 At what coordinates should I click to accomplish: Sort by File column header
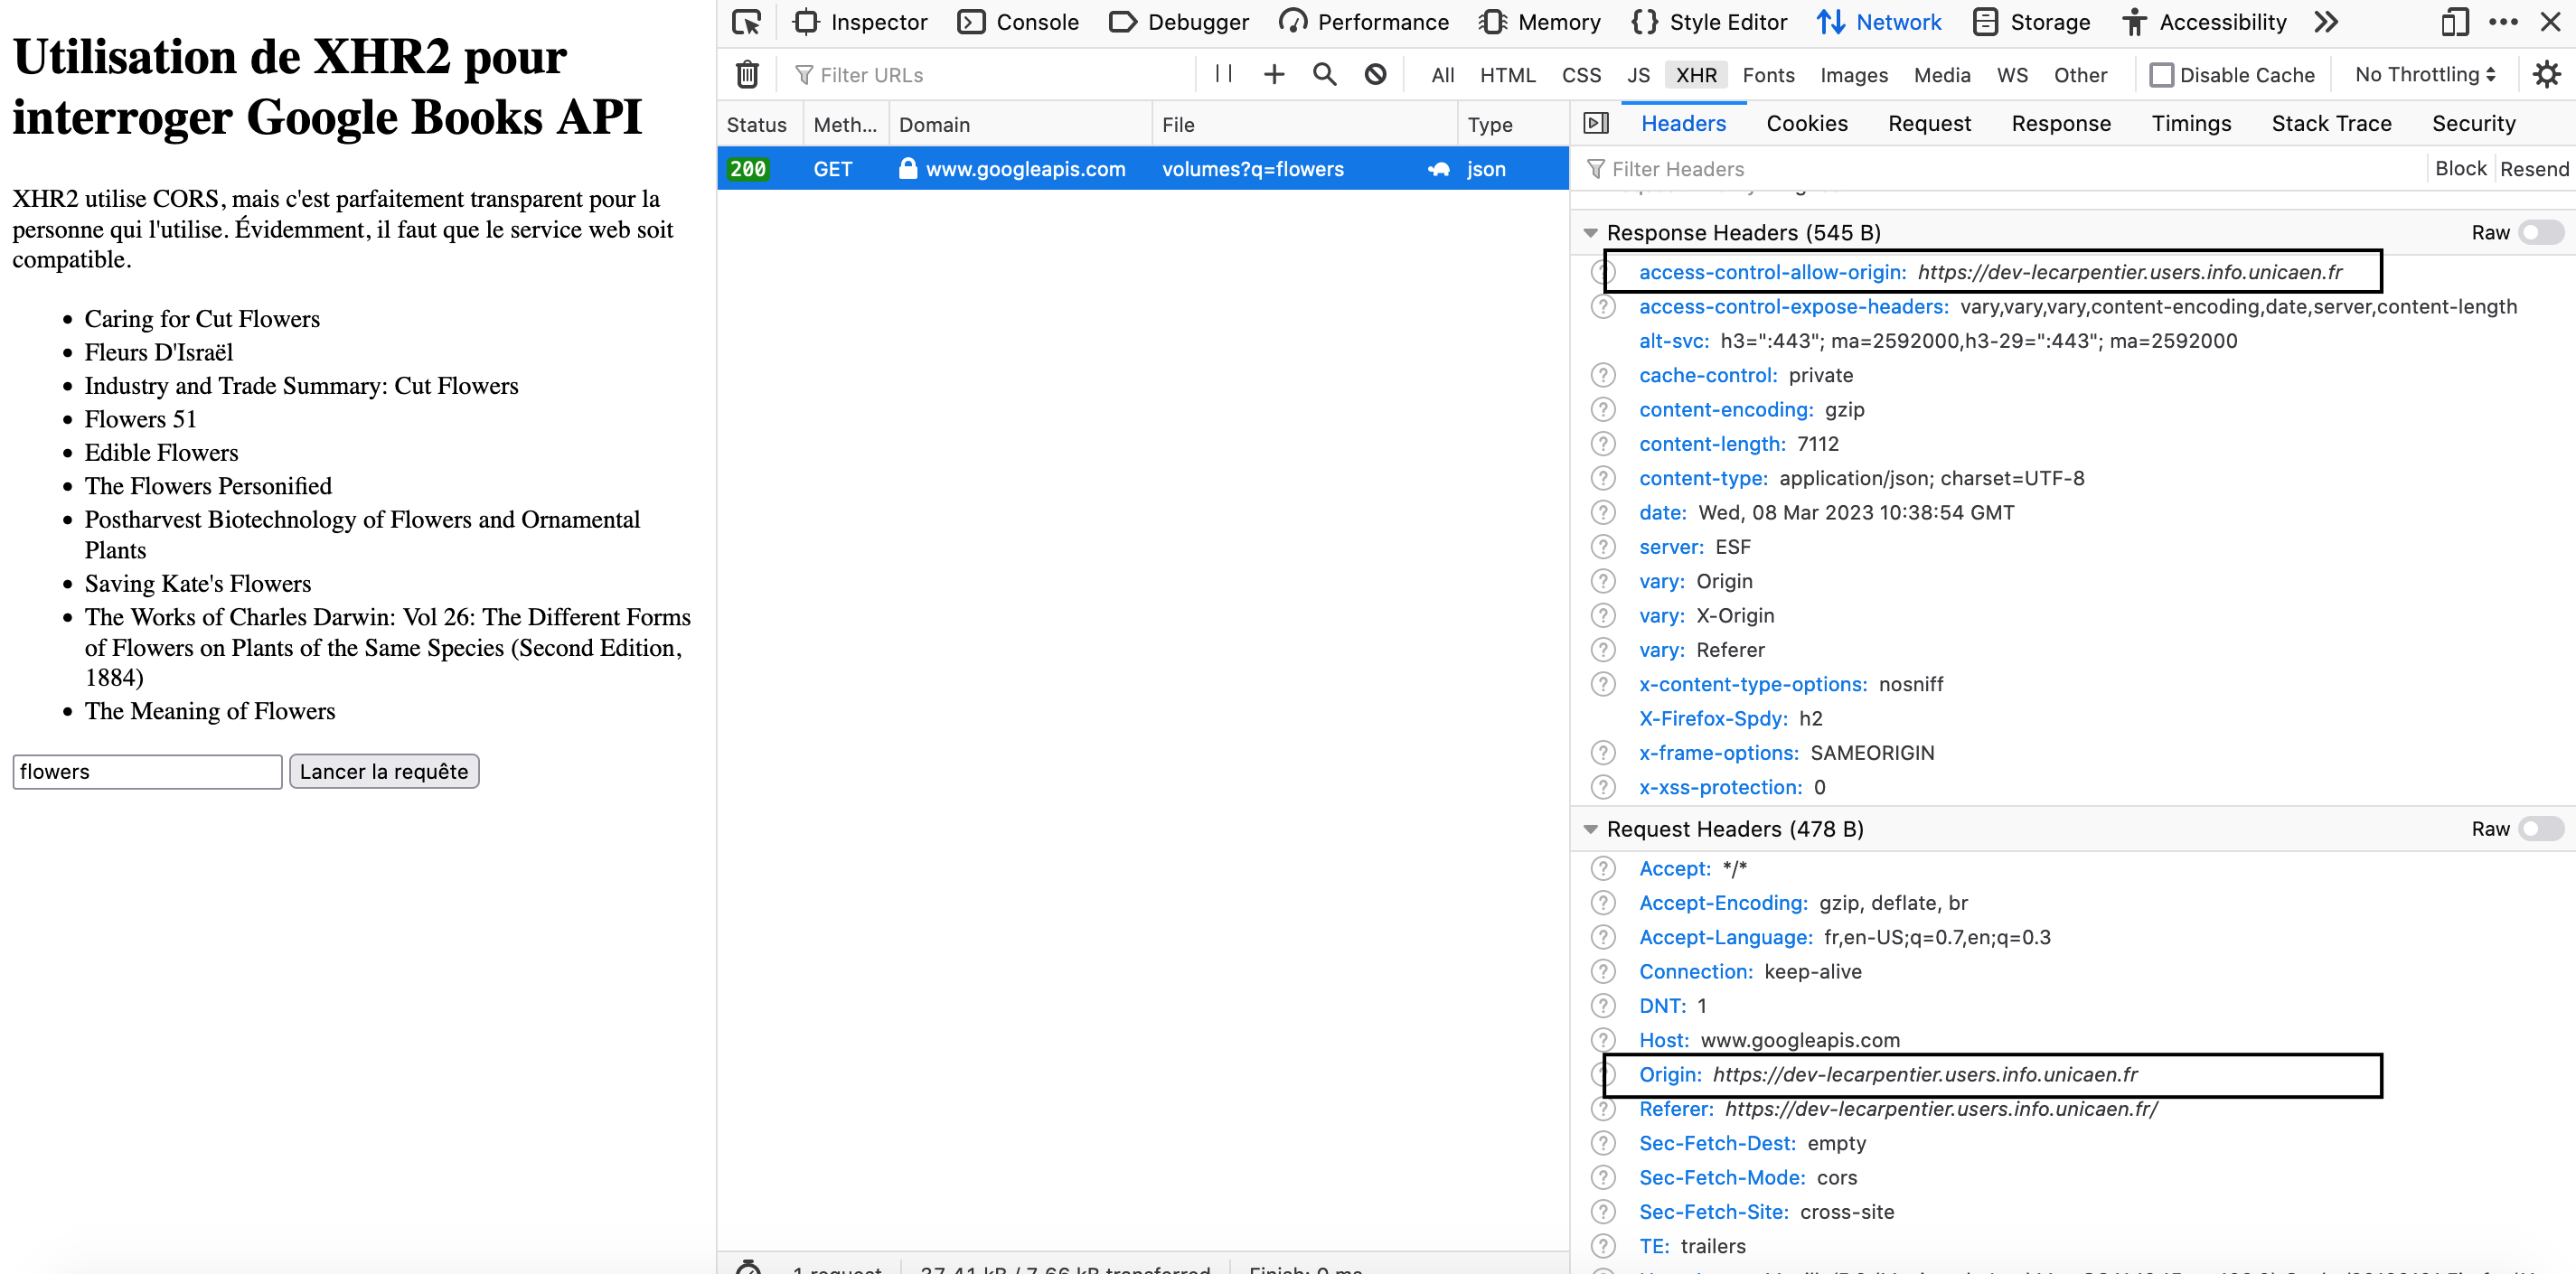click(x=1304, y=124)
